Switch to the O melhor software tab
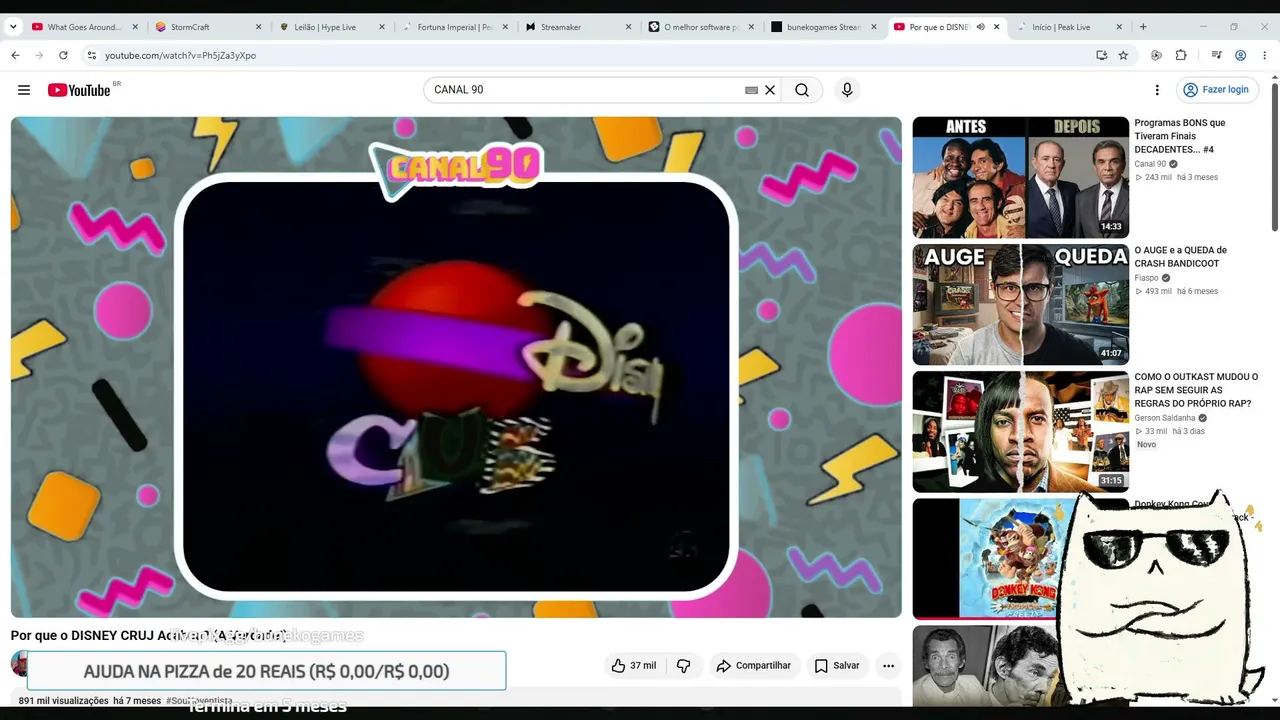Image resolution: width=1280 pixels, height=720 pixels. click(703, 27)
